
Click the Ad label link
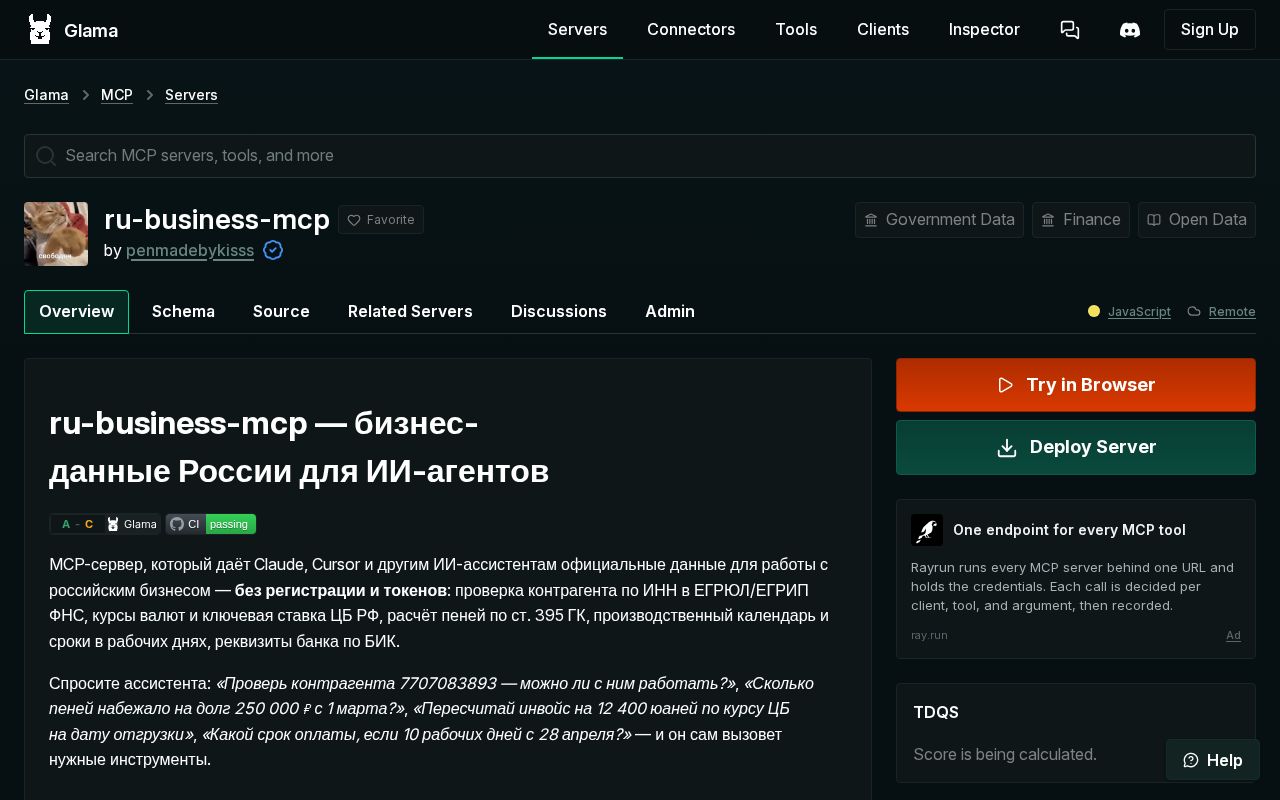1234,636
